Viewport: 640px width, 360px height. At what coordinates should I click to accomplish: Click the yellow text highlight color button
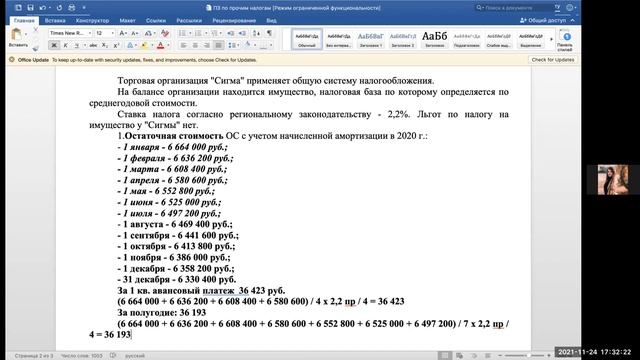click(x=144, y=45)
